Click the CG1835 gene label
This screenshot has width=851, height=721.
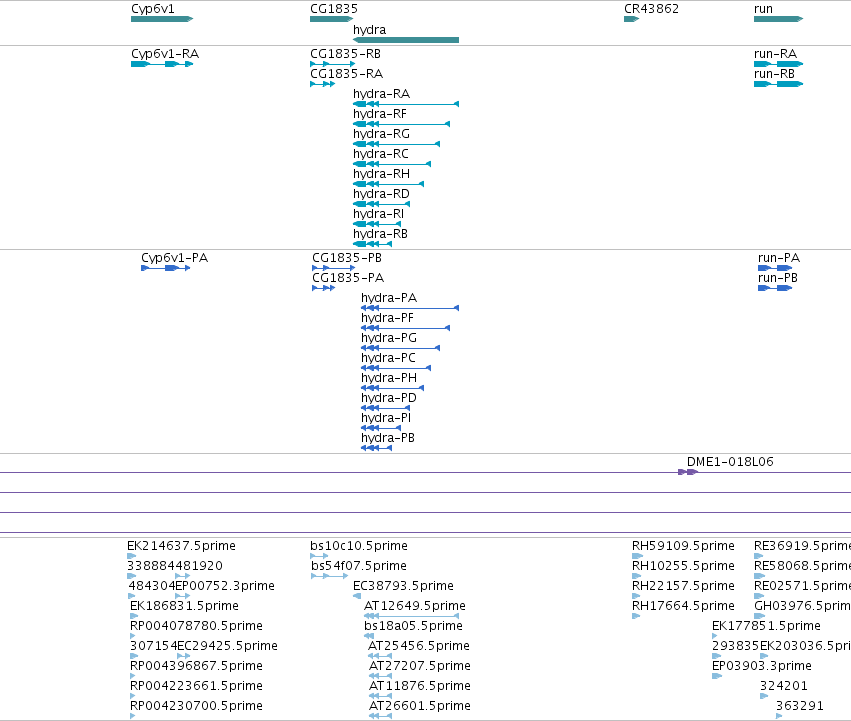tap(334, 9)
